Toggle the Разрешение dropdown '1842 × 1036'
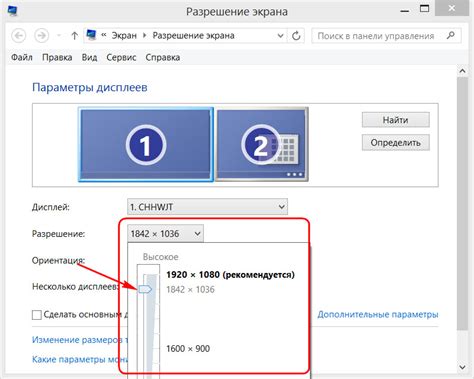Image resolution: width=474 pixels, height=379 pixels. [165, 234]
